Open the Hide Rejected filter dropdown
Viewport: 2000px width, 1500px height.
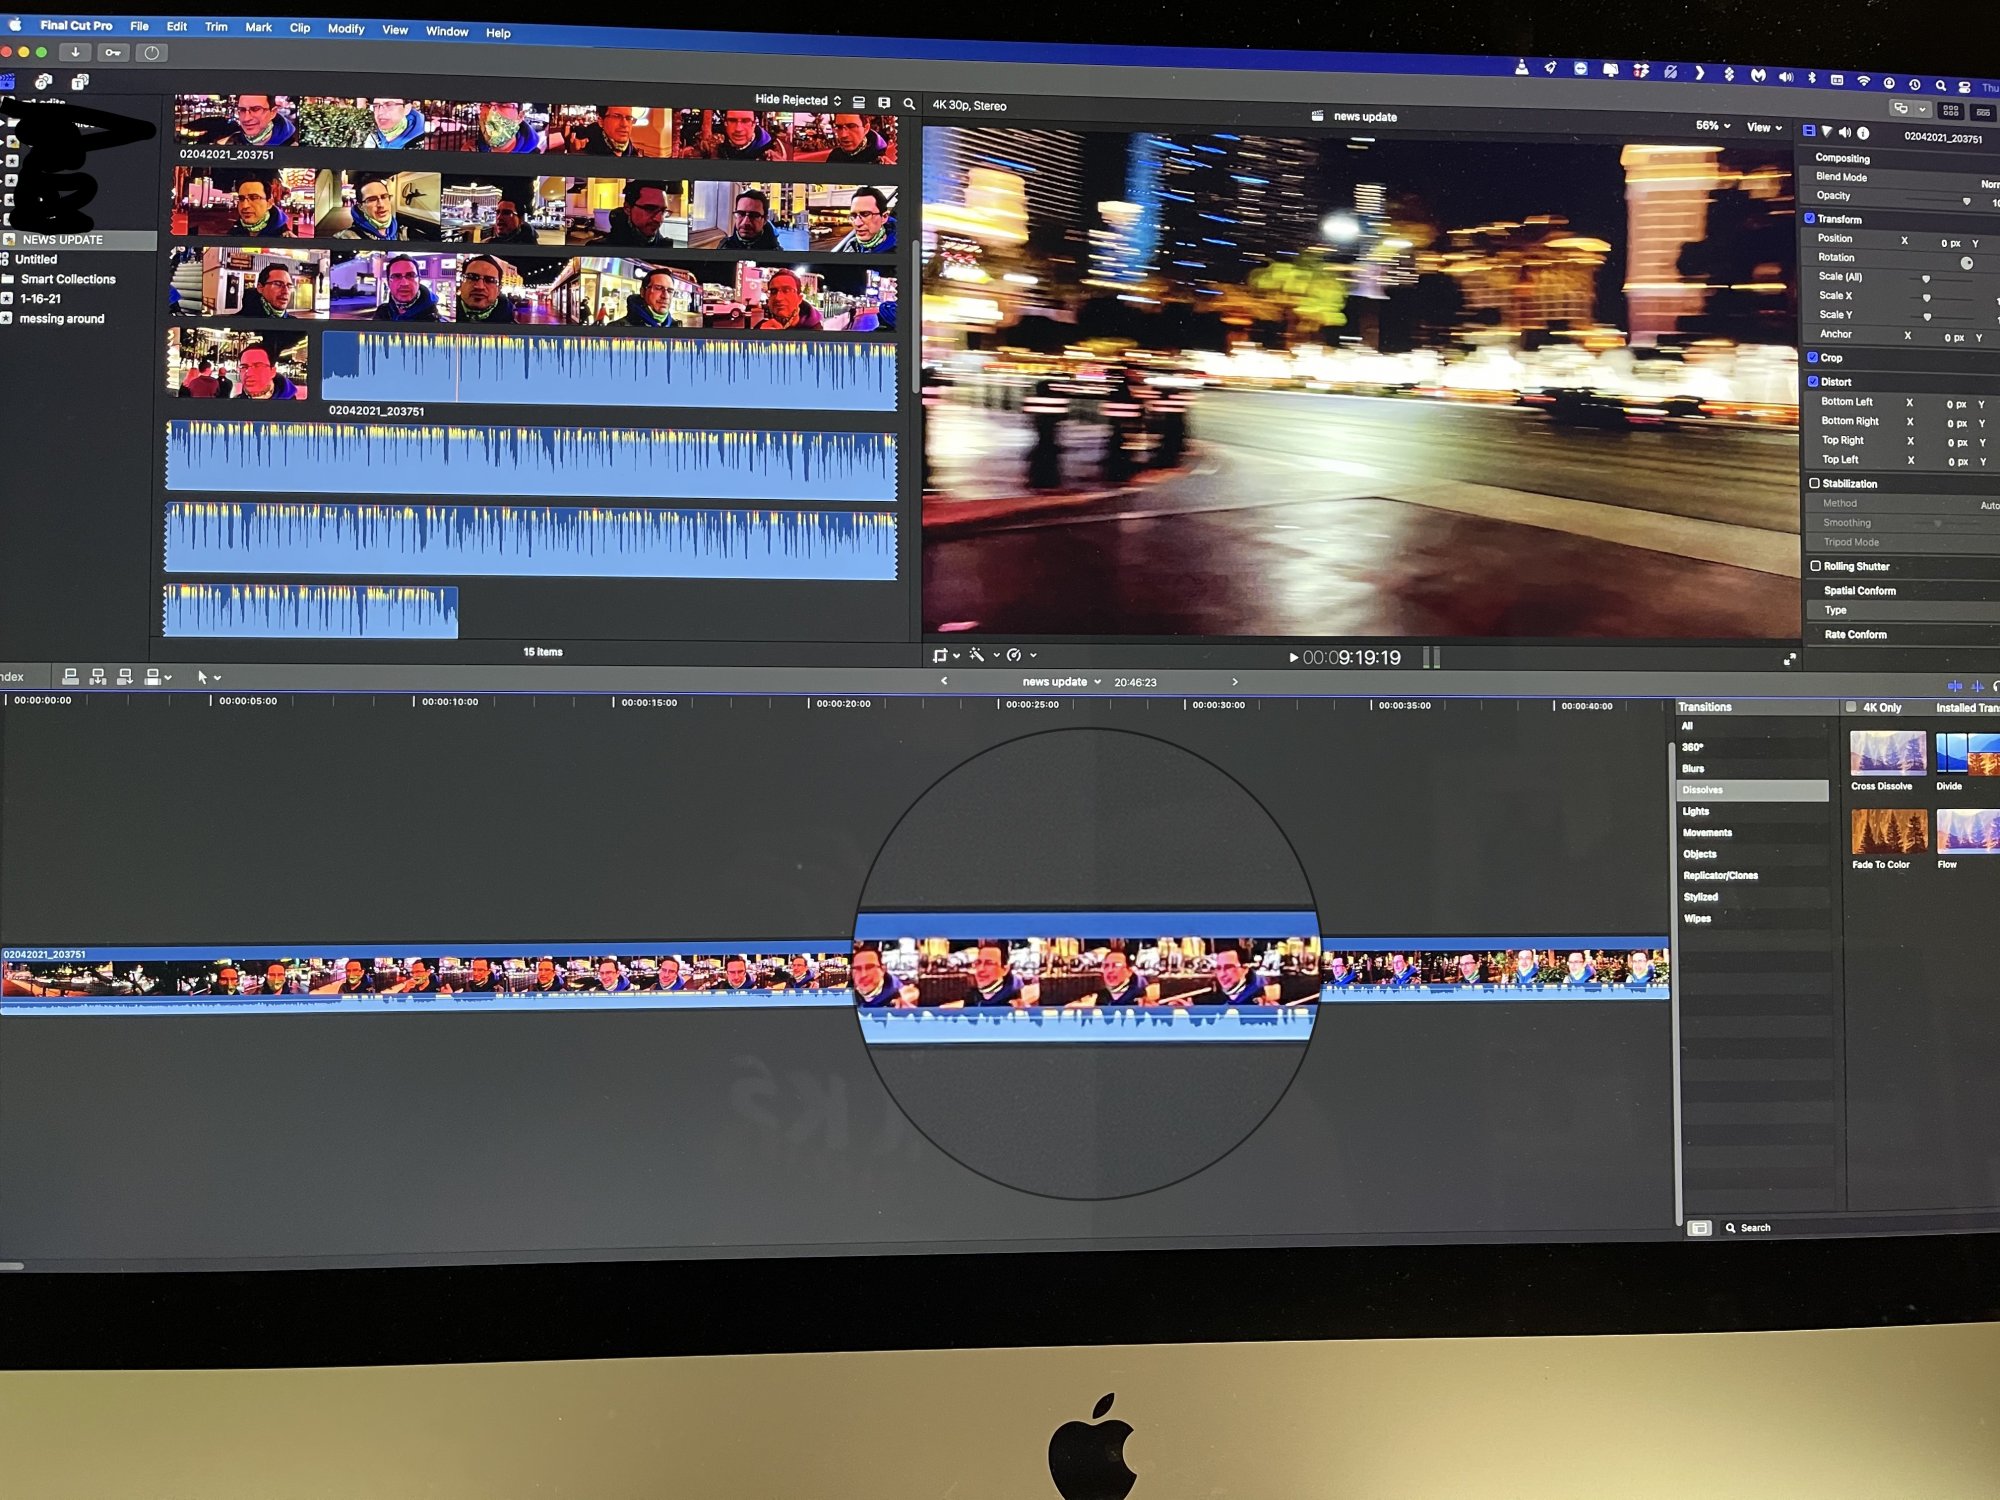[797, 100]
